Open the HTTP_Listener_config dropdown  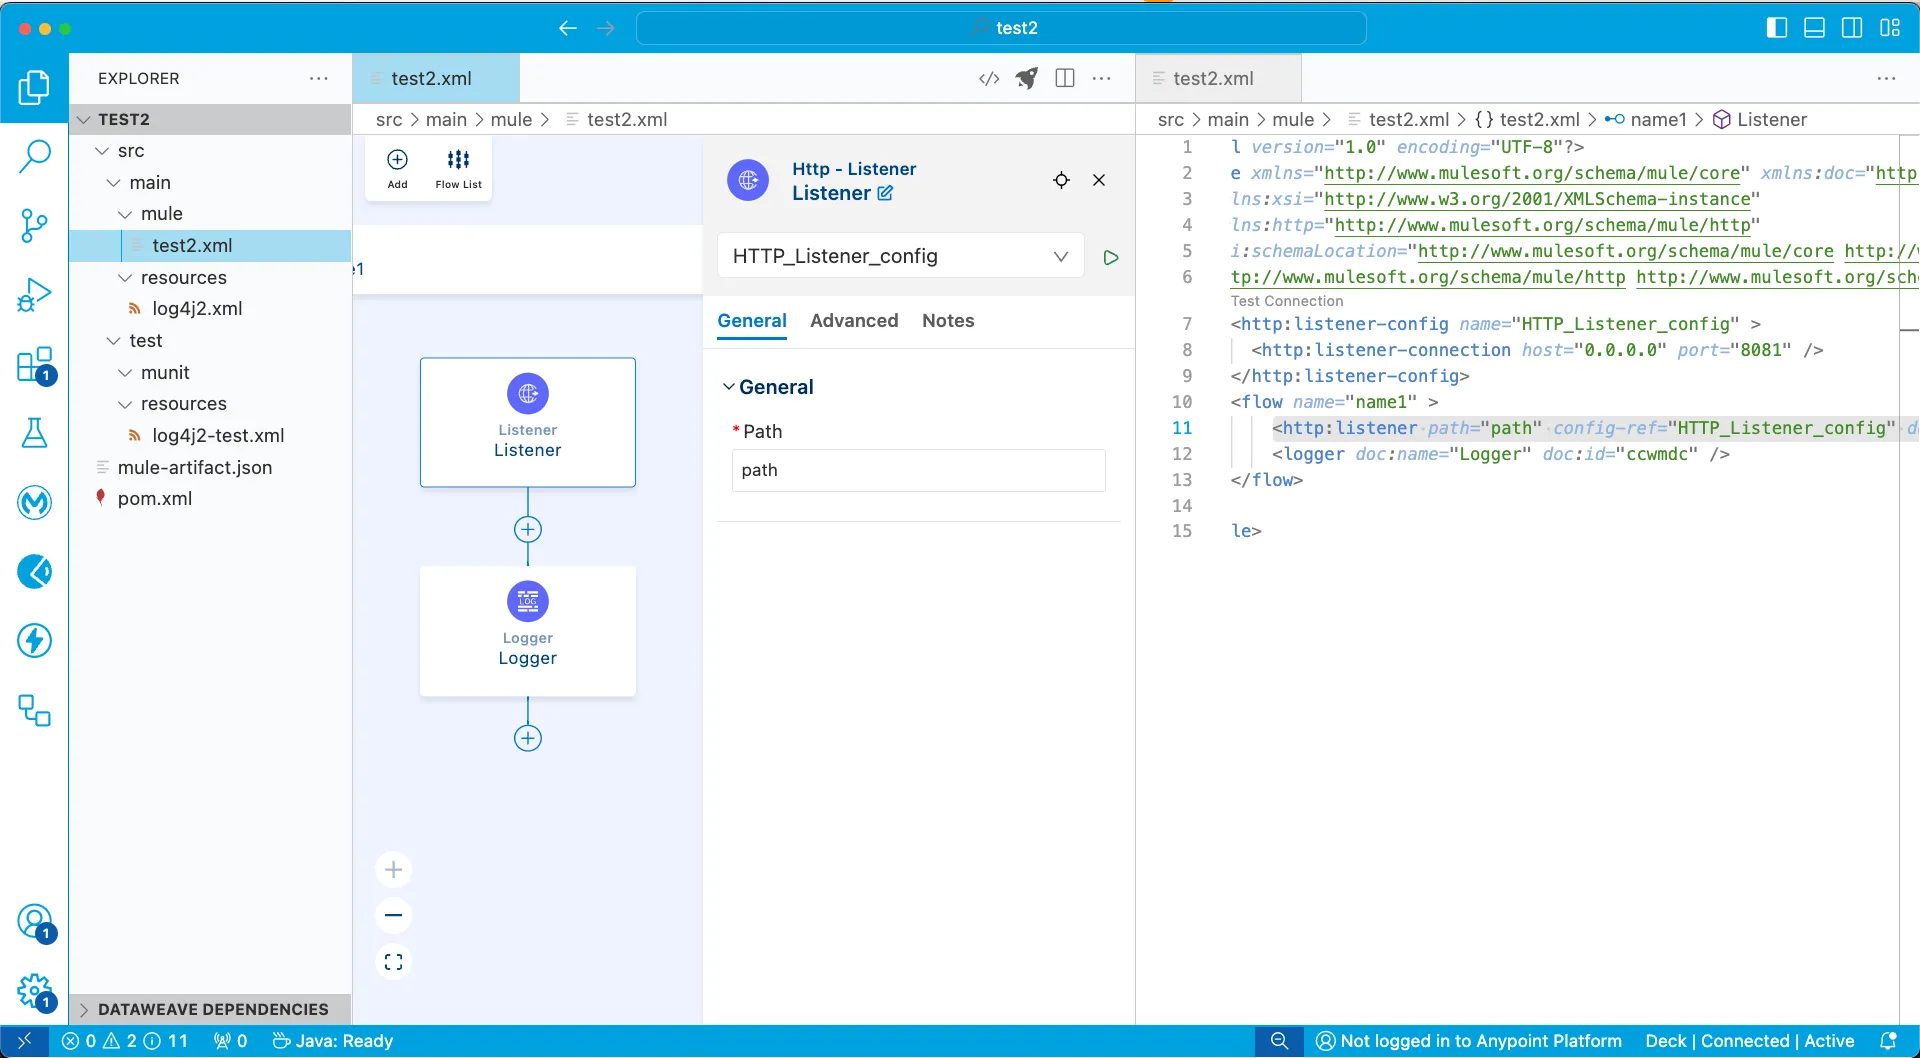click(x=901, y=256)
